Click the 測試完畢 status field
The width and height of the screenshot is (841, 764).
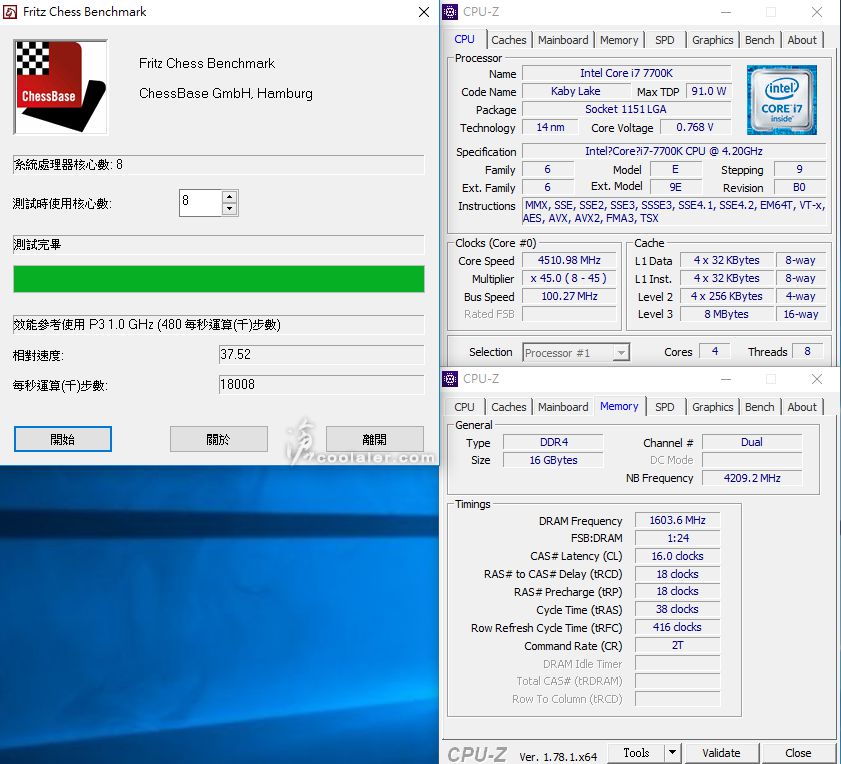click(219, 245)
